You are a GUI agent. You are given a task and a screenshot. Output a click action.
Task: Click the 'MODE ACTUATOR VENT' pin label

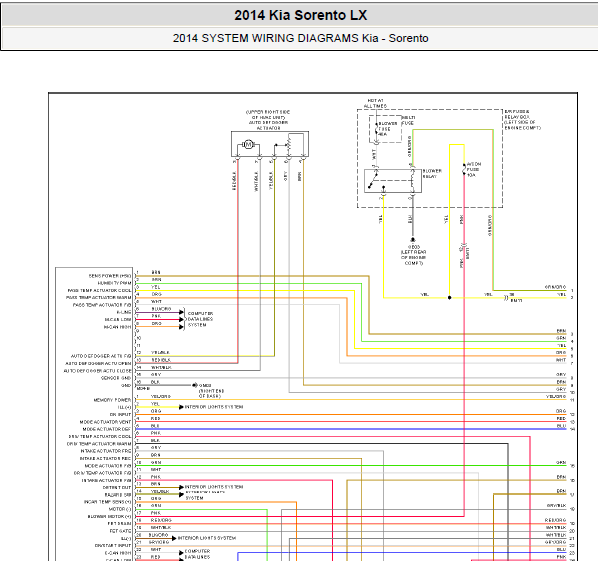pyautogui.click(x=105, y=422)
